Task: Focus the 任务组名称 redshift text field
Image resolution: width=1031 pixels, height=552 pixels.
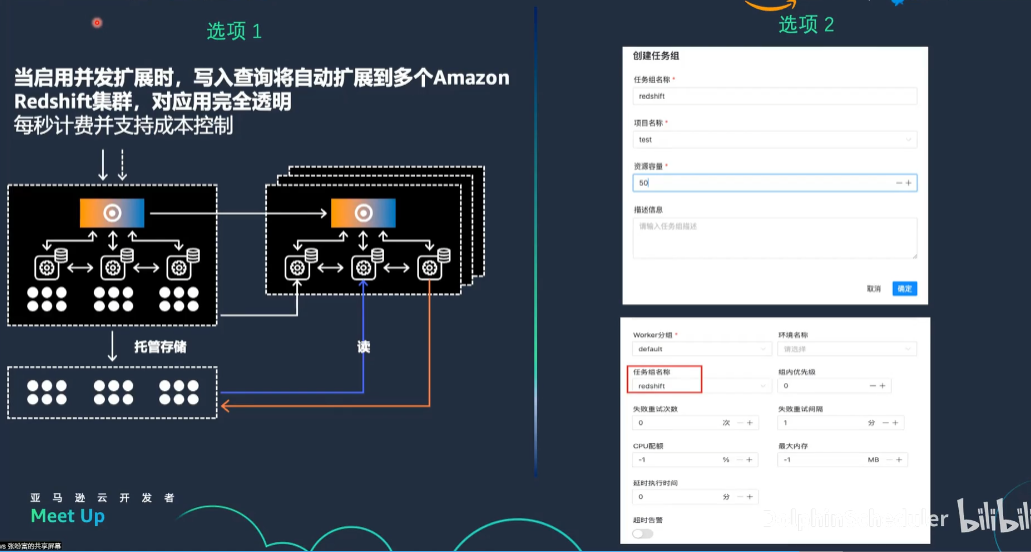Action: click(x=775, y=96)
